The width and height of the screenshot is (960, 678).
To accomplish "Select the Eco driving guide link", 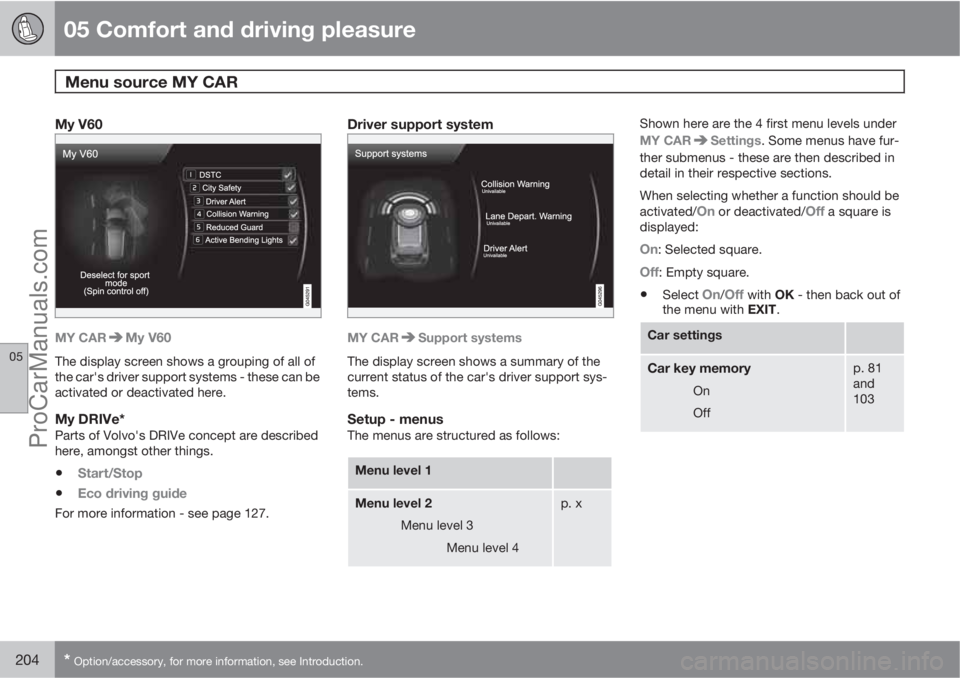I will [132, 494].
